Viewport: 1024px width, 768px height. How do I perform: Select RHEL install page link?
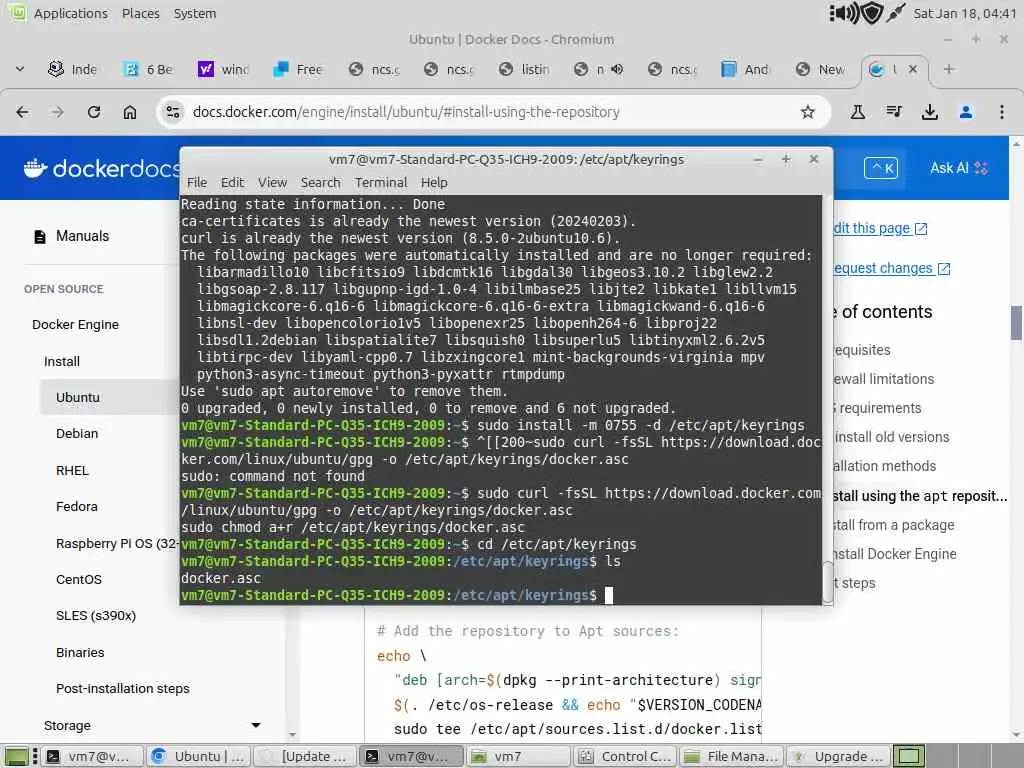(x=72, y=471)
